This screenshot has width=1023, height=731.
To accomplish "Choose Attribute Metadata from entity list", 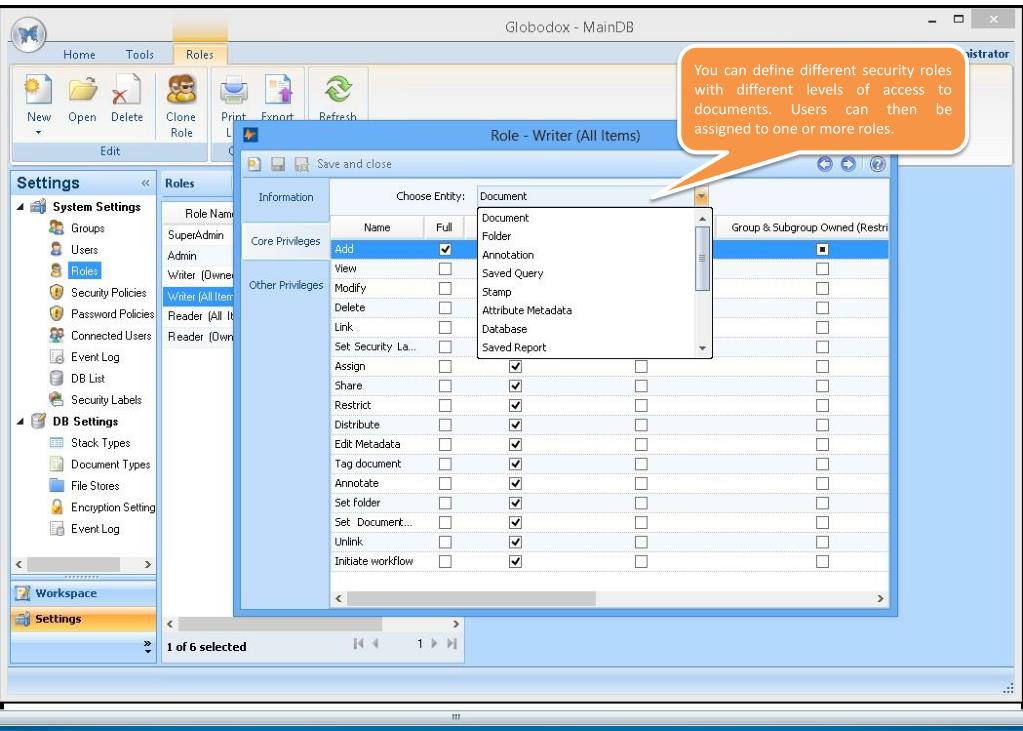I will 587,311.
